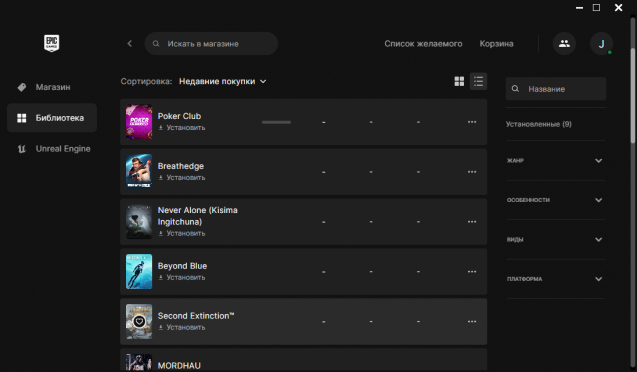Open the J account profile avatar
The width and height of the screenshot is (637, 372).
[601, 43]
